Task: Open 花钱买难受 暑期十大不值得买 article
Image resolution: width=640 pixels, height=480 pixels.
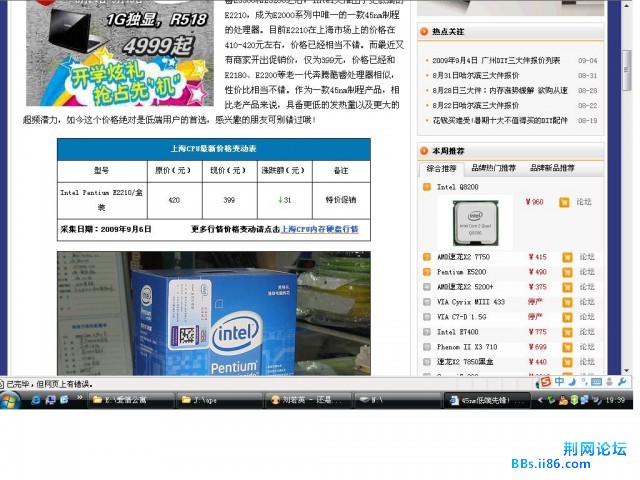Action: click(x=500, y=120)
